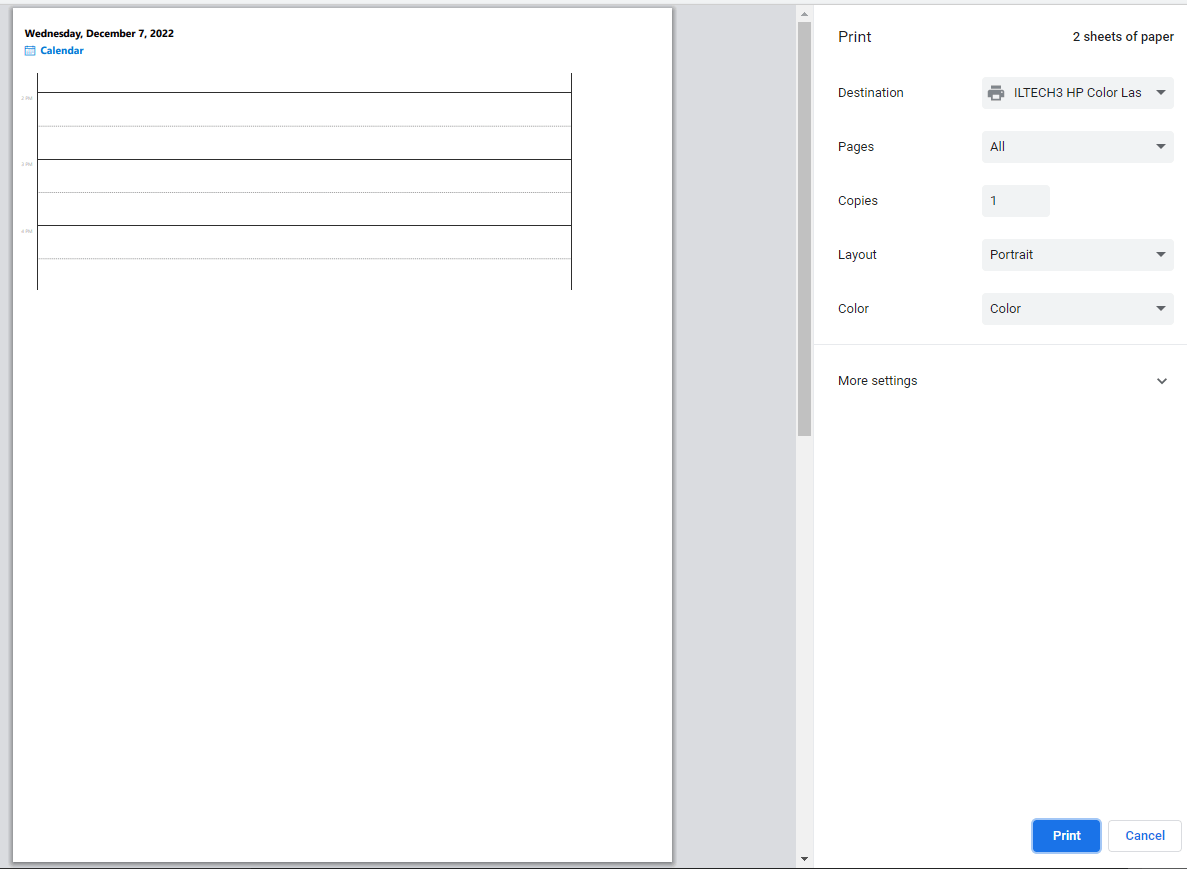Screen dimensions: 1187x869
Task: Click the '2 sheets of paper' text
Action: click(1123, 36)
